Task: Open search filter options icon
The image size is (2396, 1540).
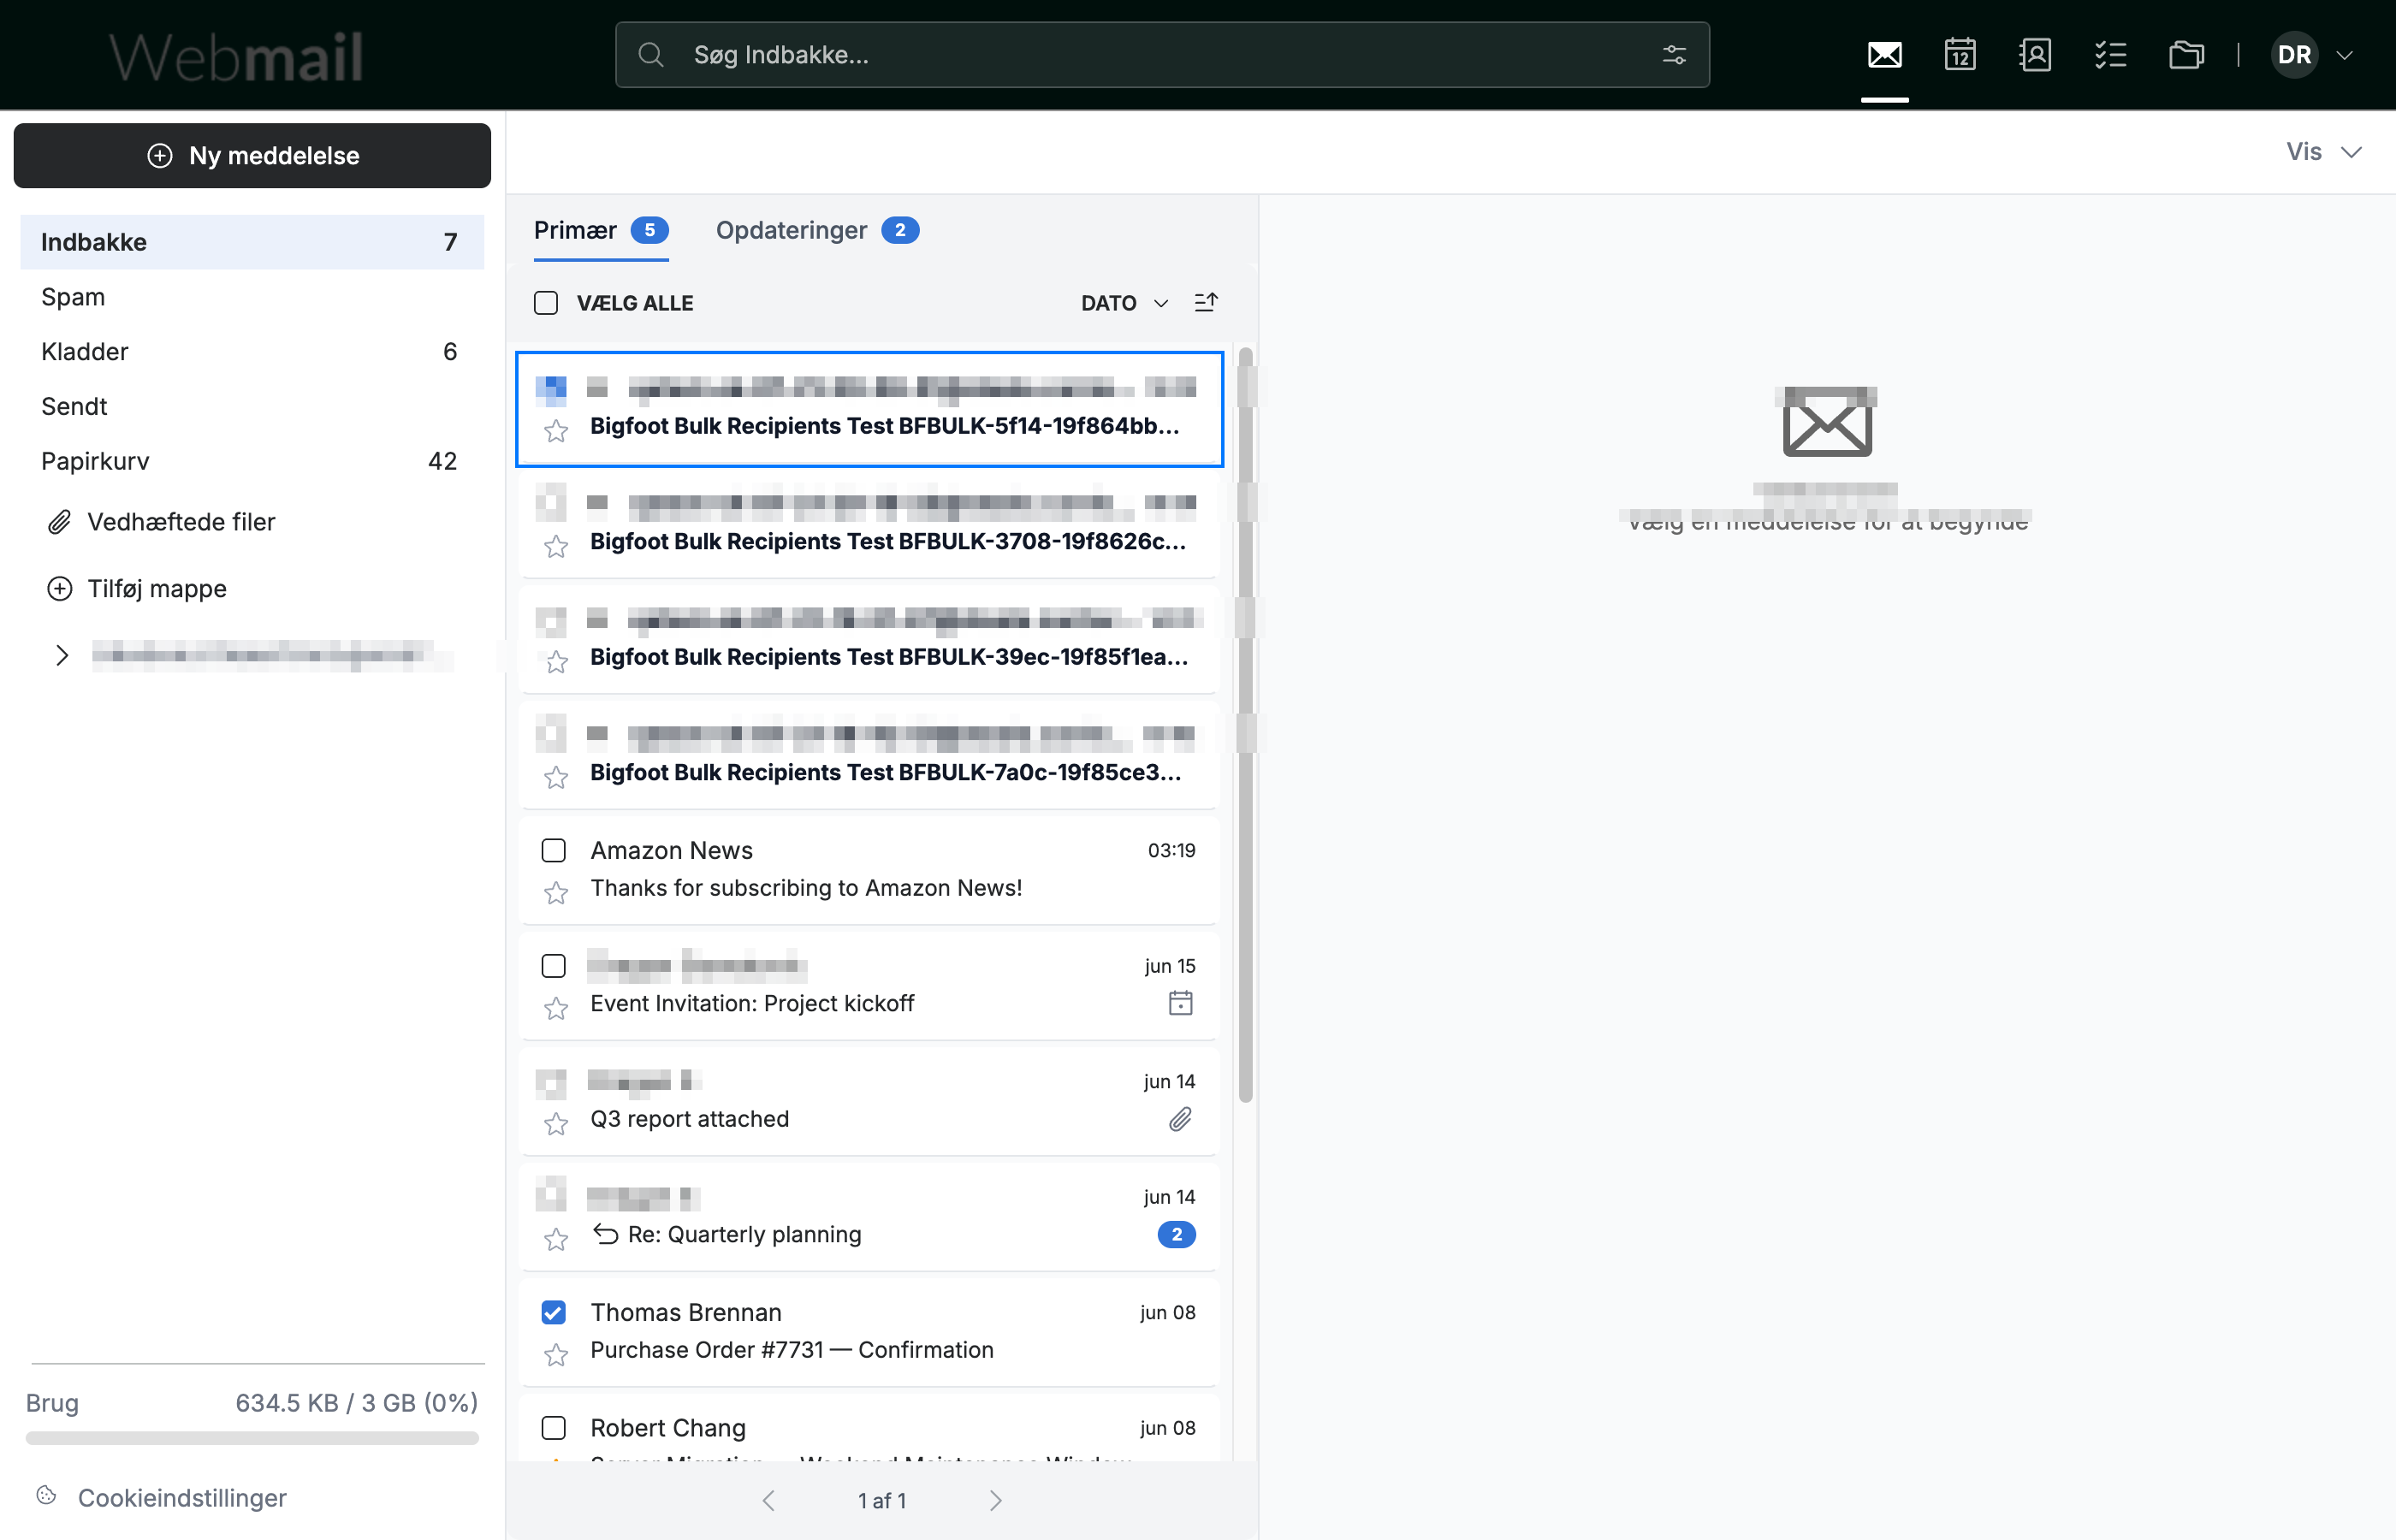Action: tap(1674, 55)
